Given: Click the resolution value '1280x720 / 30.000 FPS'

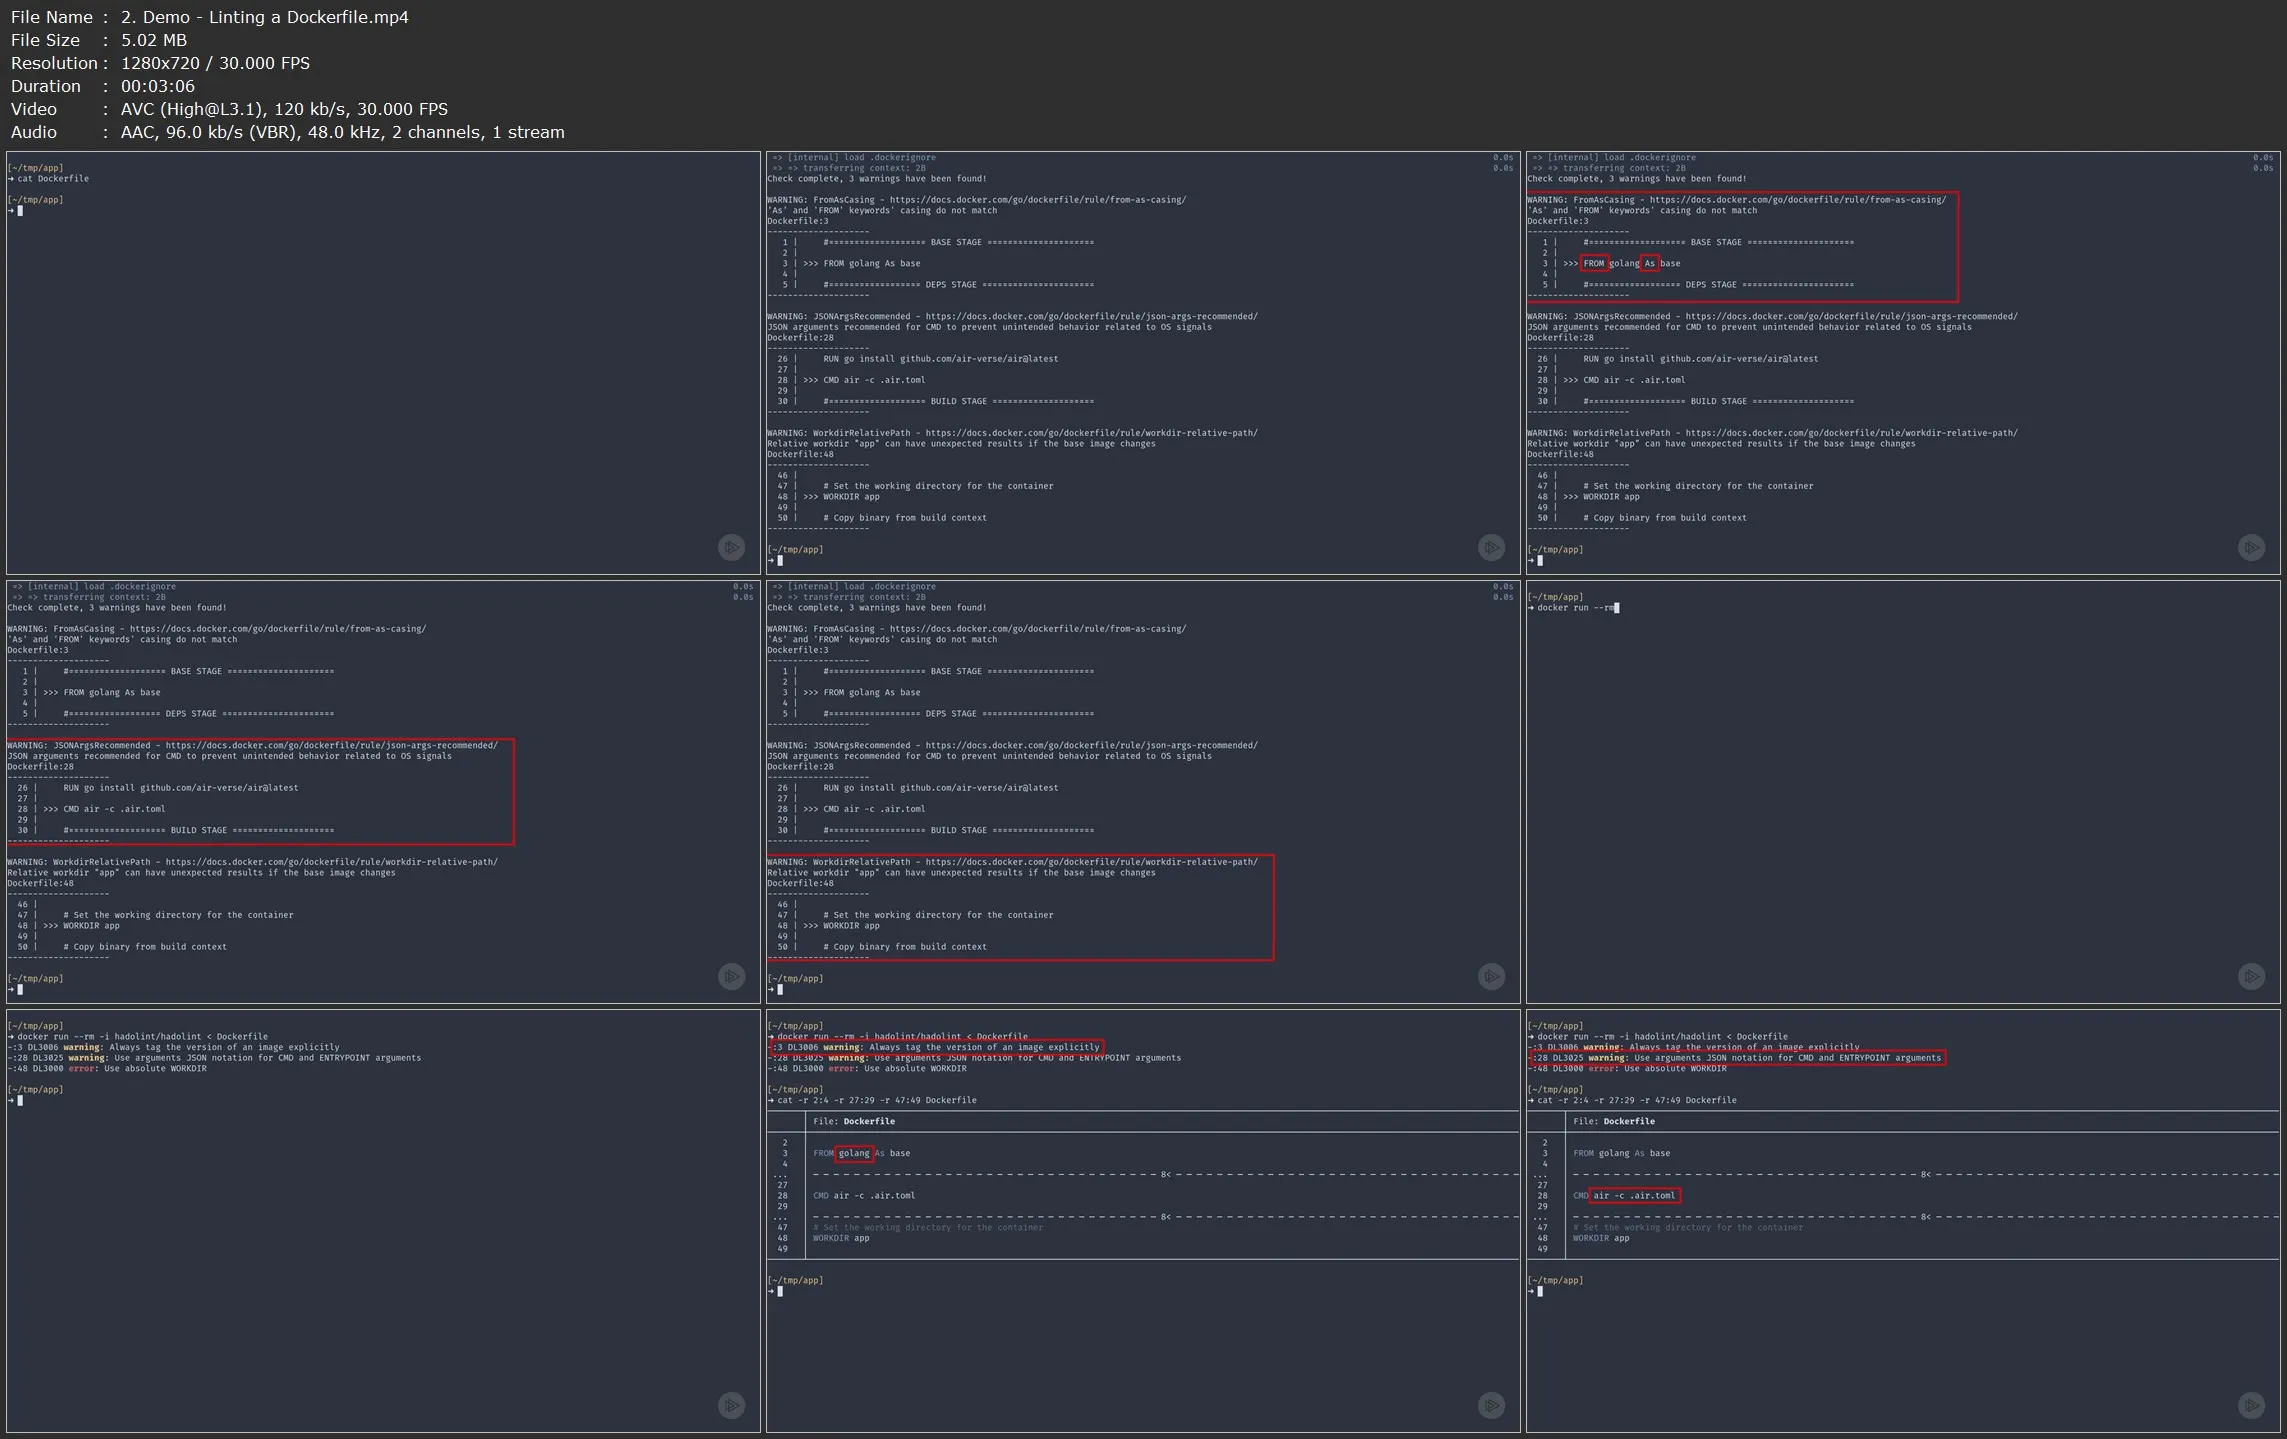Looking at the screenshot, I should click(x=215, y=63).
